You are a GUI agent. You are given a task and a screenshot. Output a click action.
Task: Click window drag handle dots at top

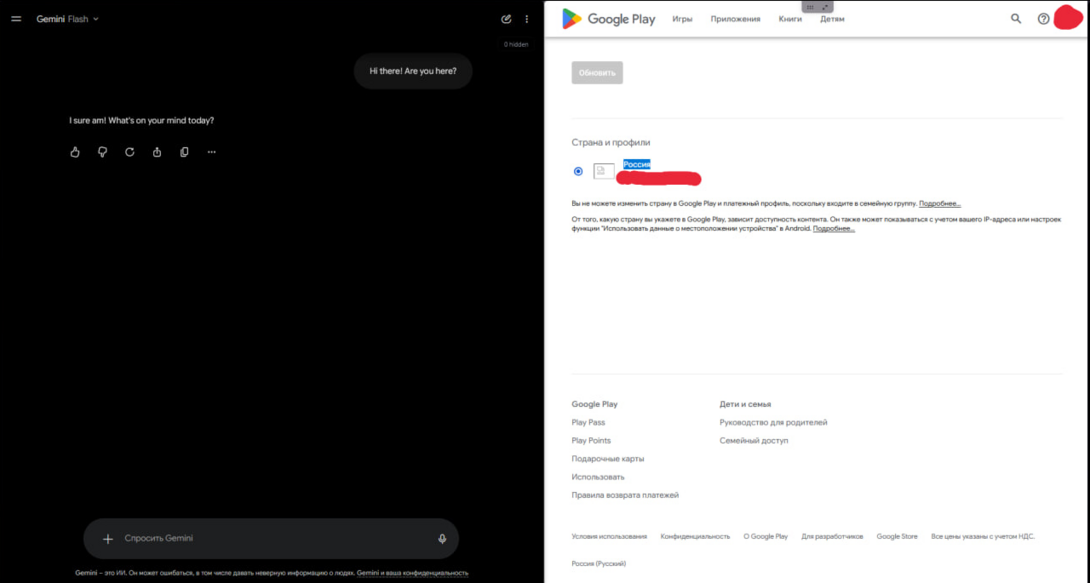point(810,7)
